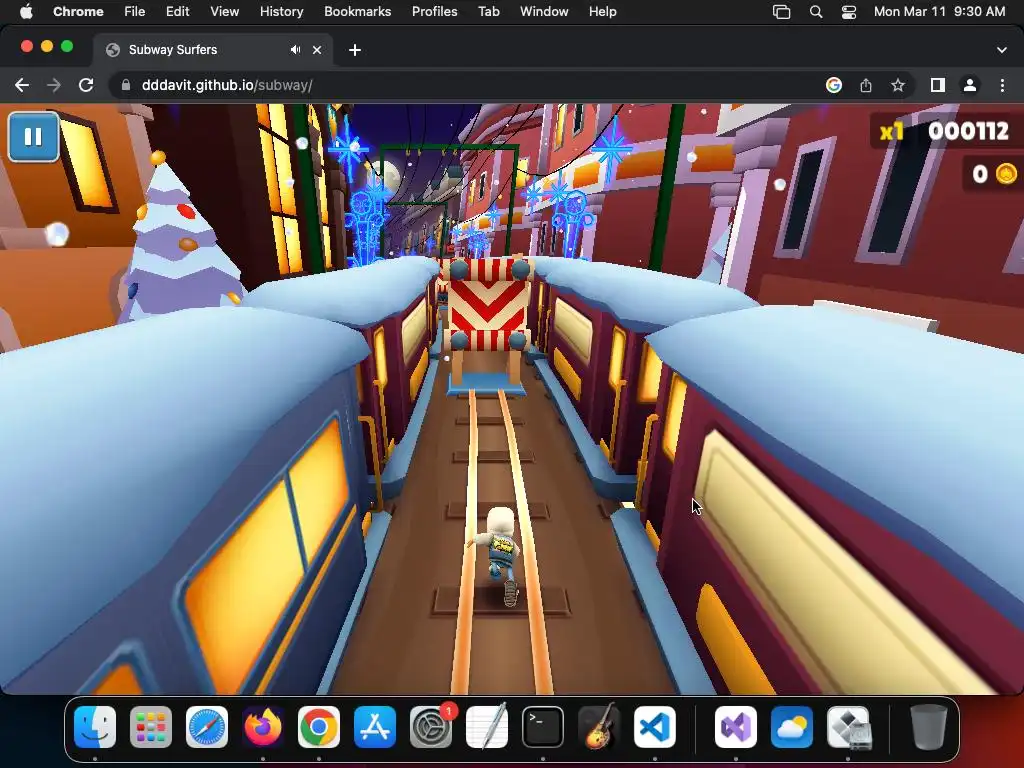Open Stage Manager from menu bar

(x=781, y=12)
